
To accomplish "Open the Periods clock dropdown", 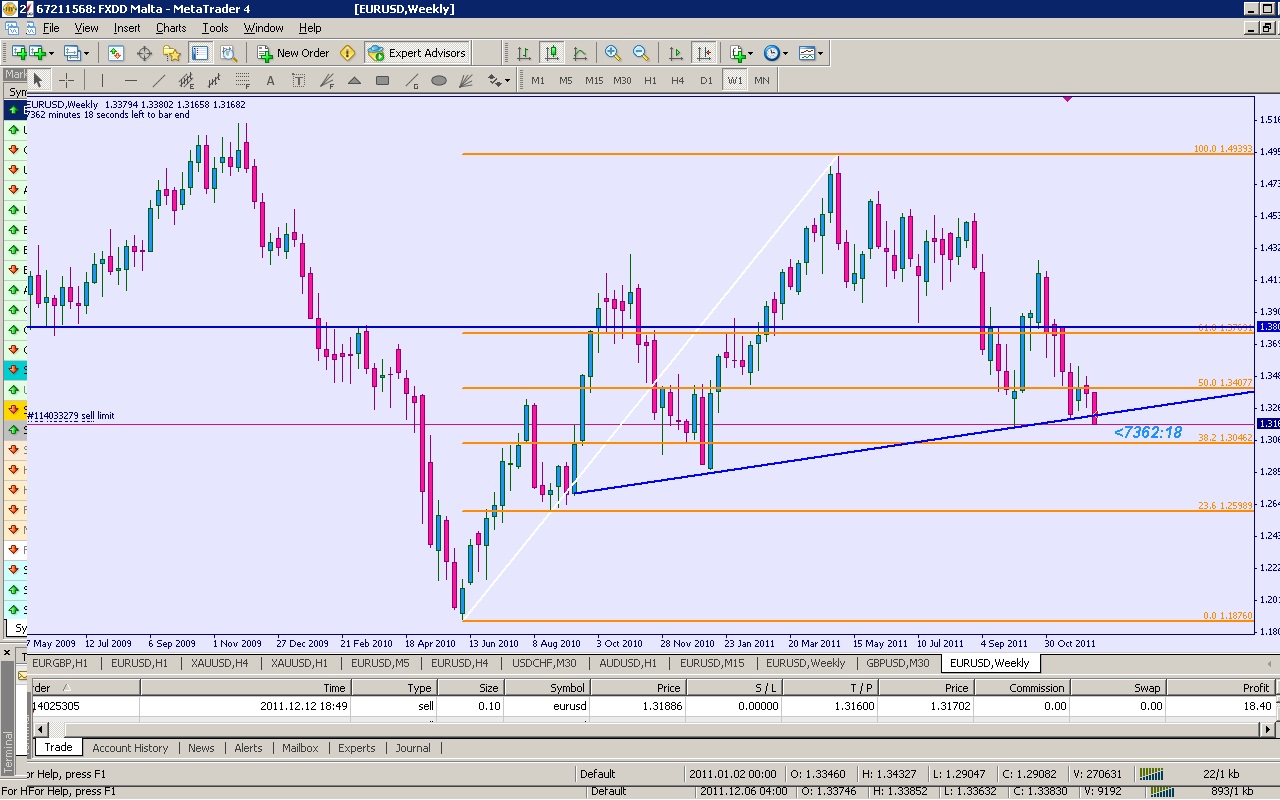I will 775,53.
